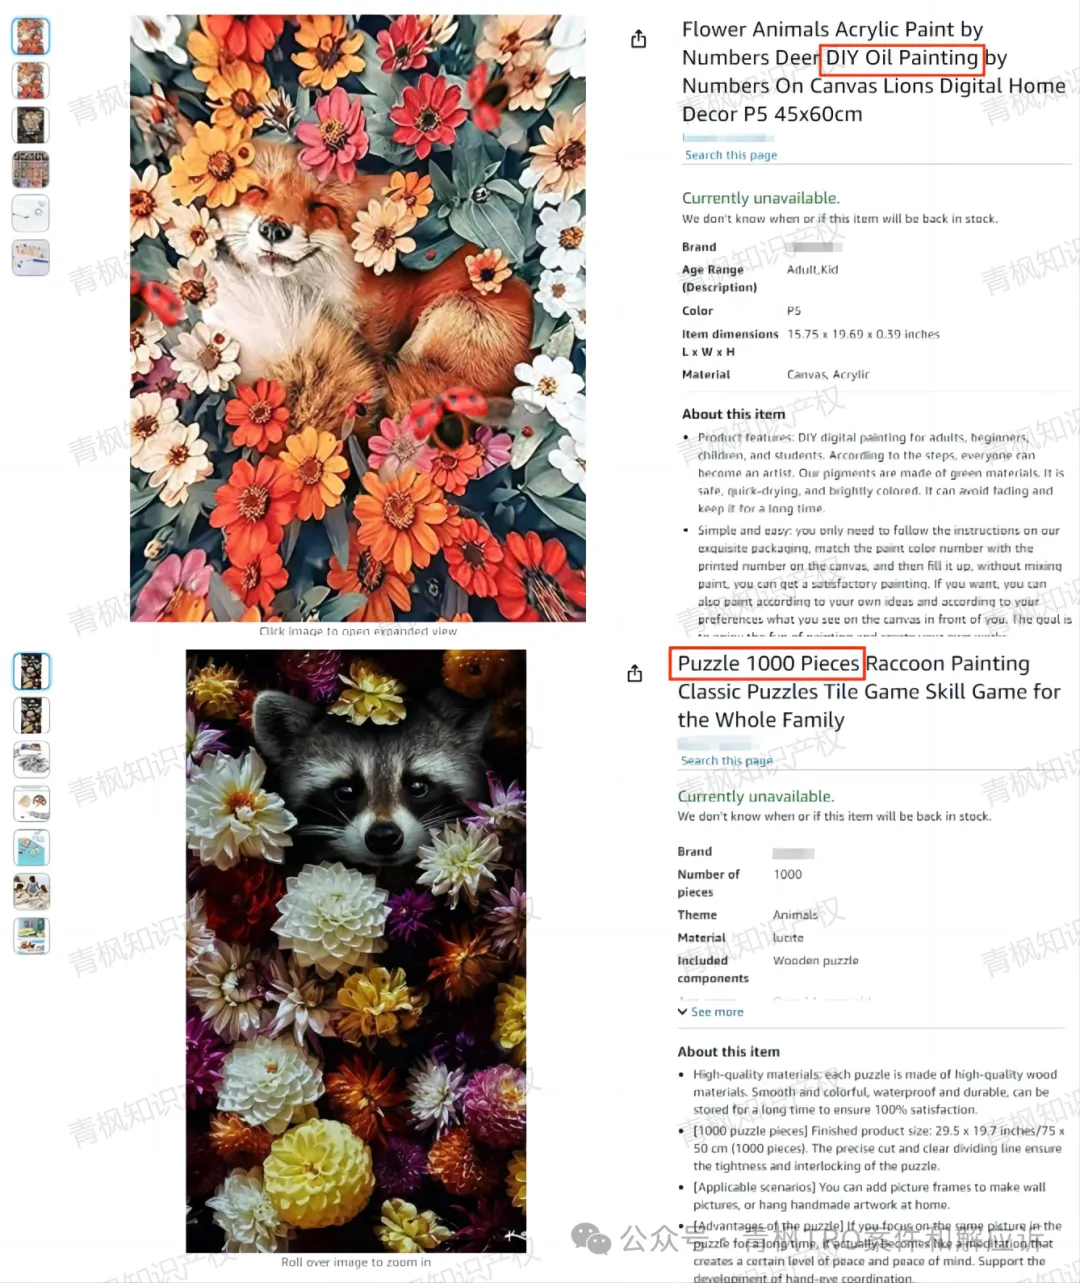Select fourth paint set thumbnail in top listing
The height and width of the screenshot is (1283, 1080).
coord(30,169)
